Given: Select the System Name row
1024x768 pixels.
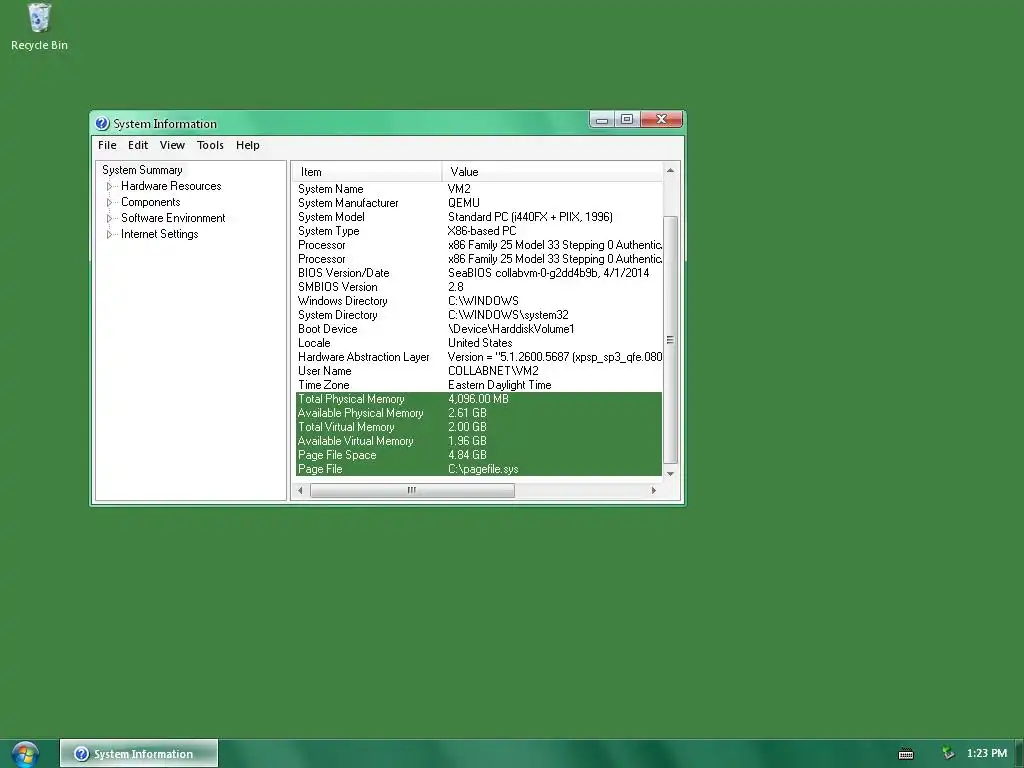Looking at the screenshot, I should click(x=478, y=189).
